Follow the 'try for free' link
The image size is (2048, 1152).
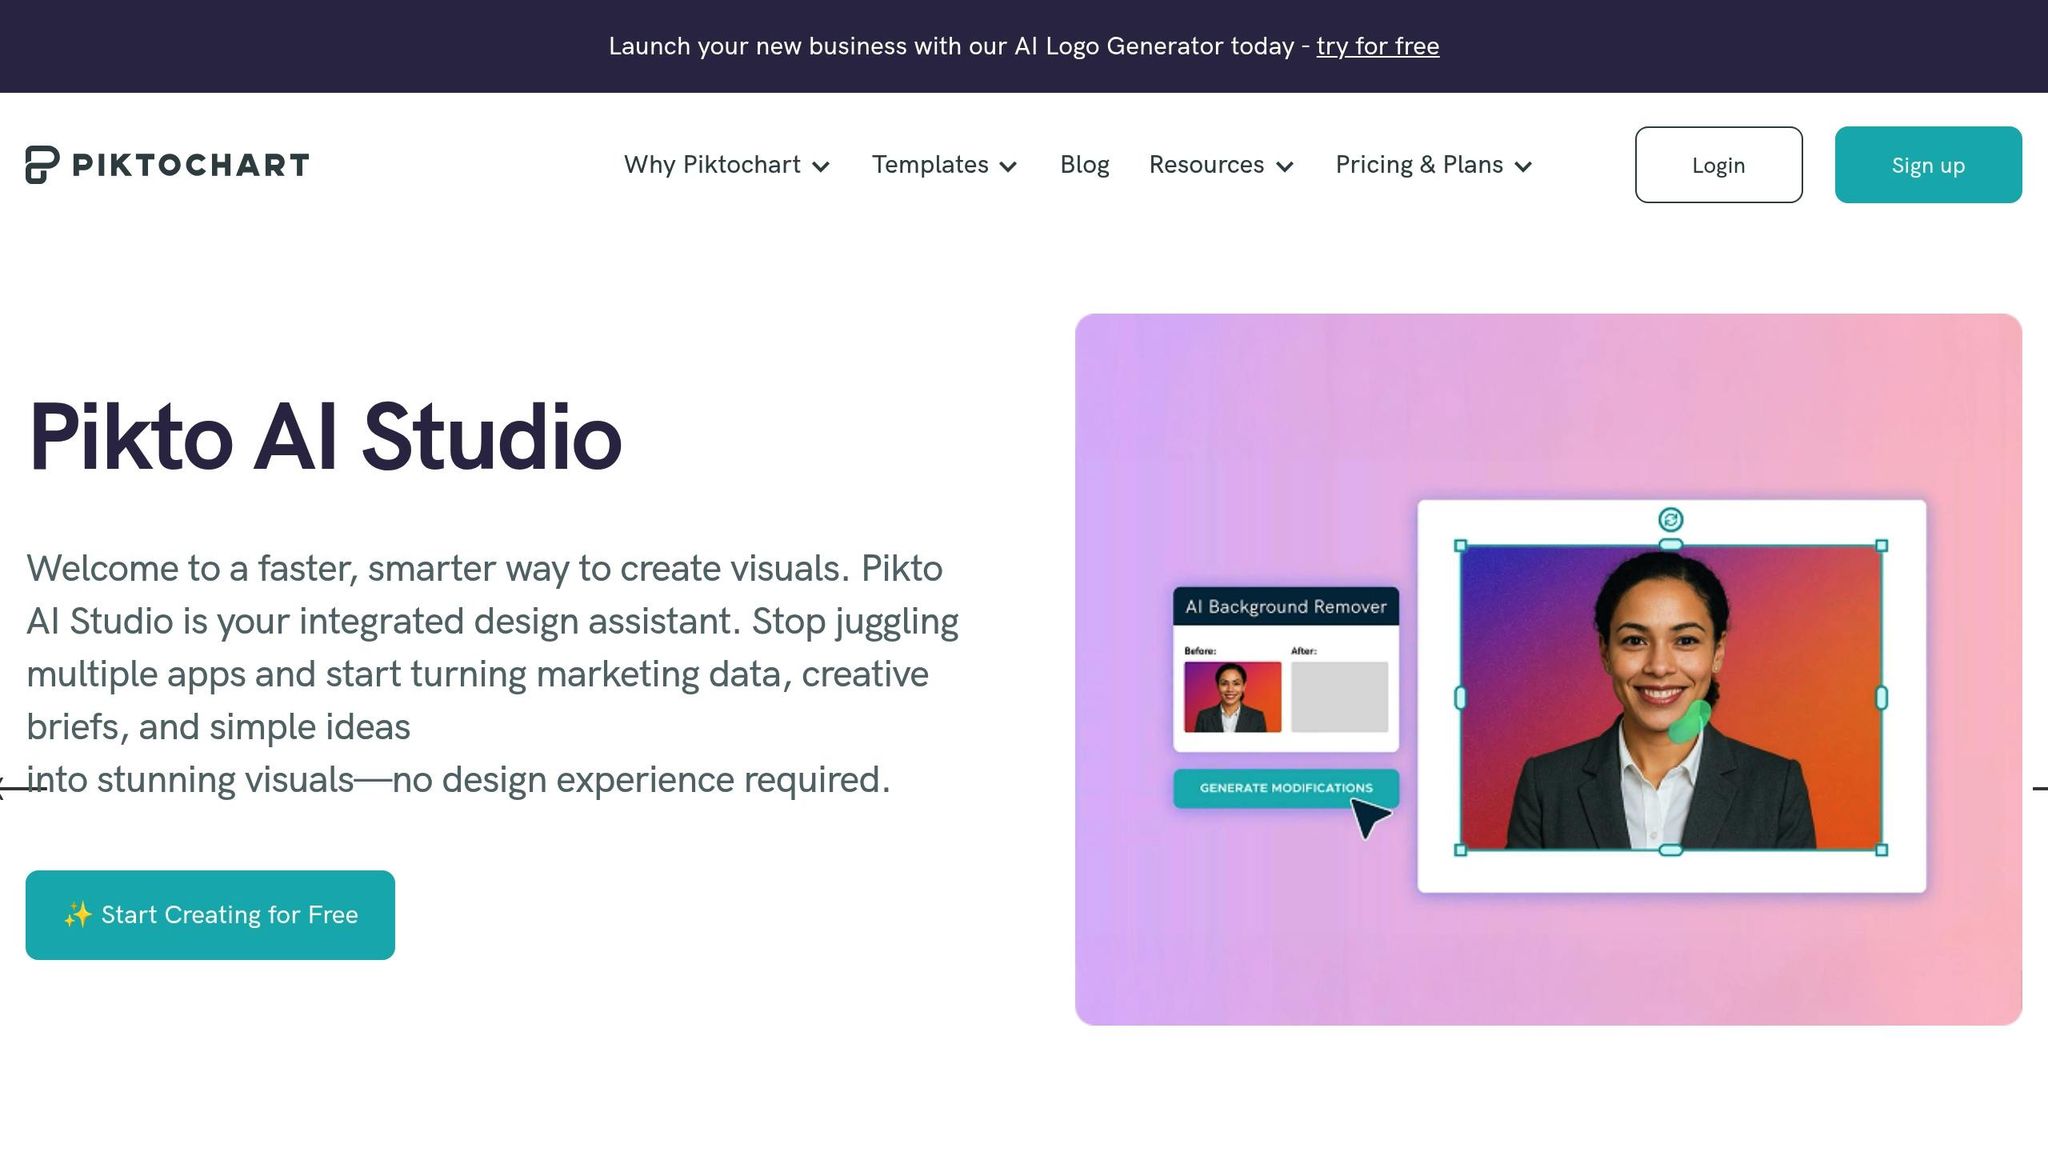(1377, 46)
